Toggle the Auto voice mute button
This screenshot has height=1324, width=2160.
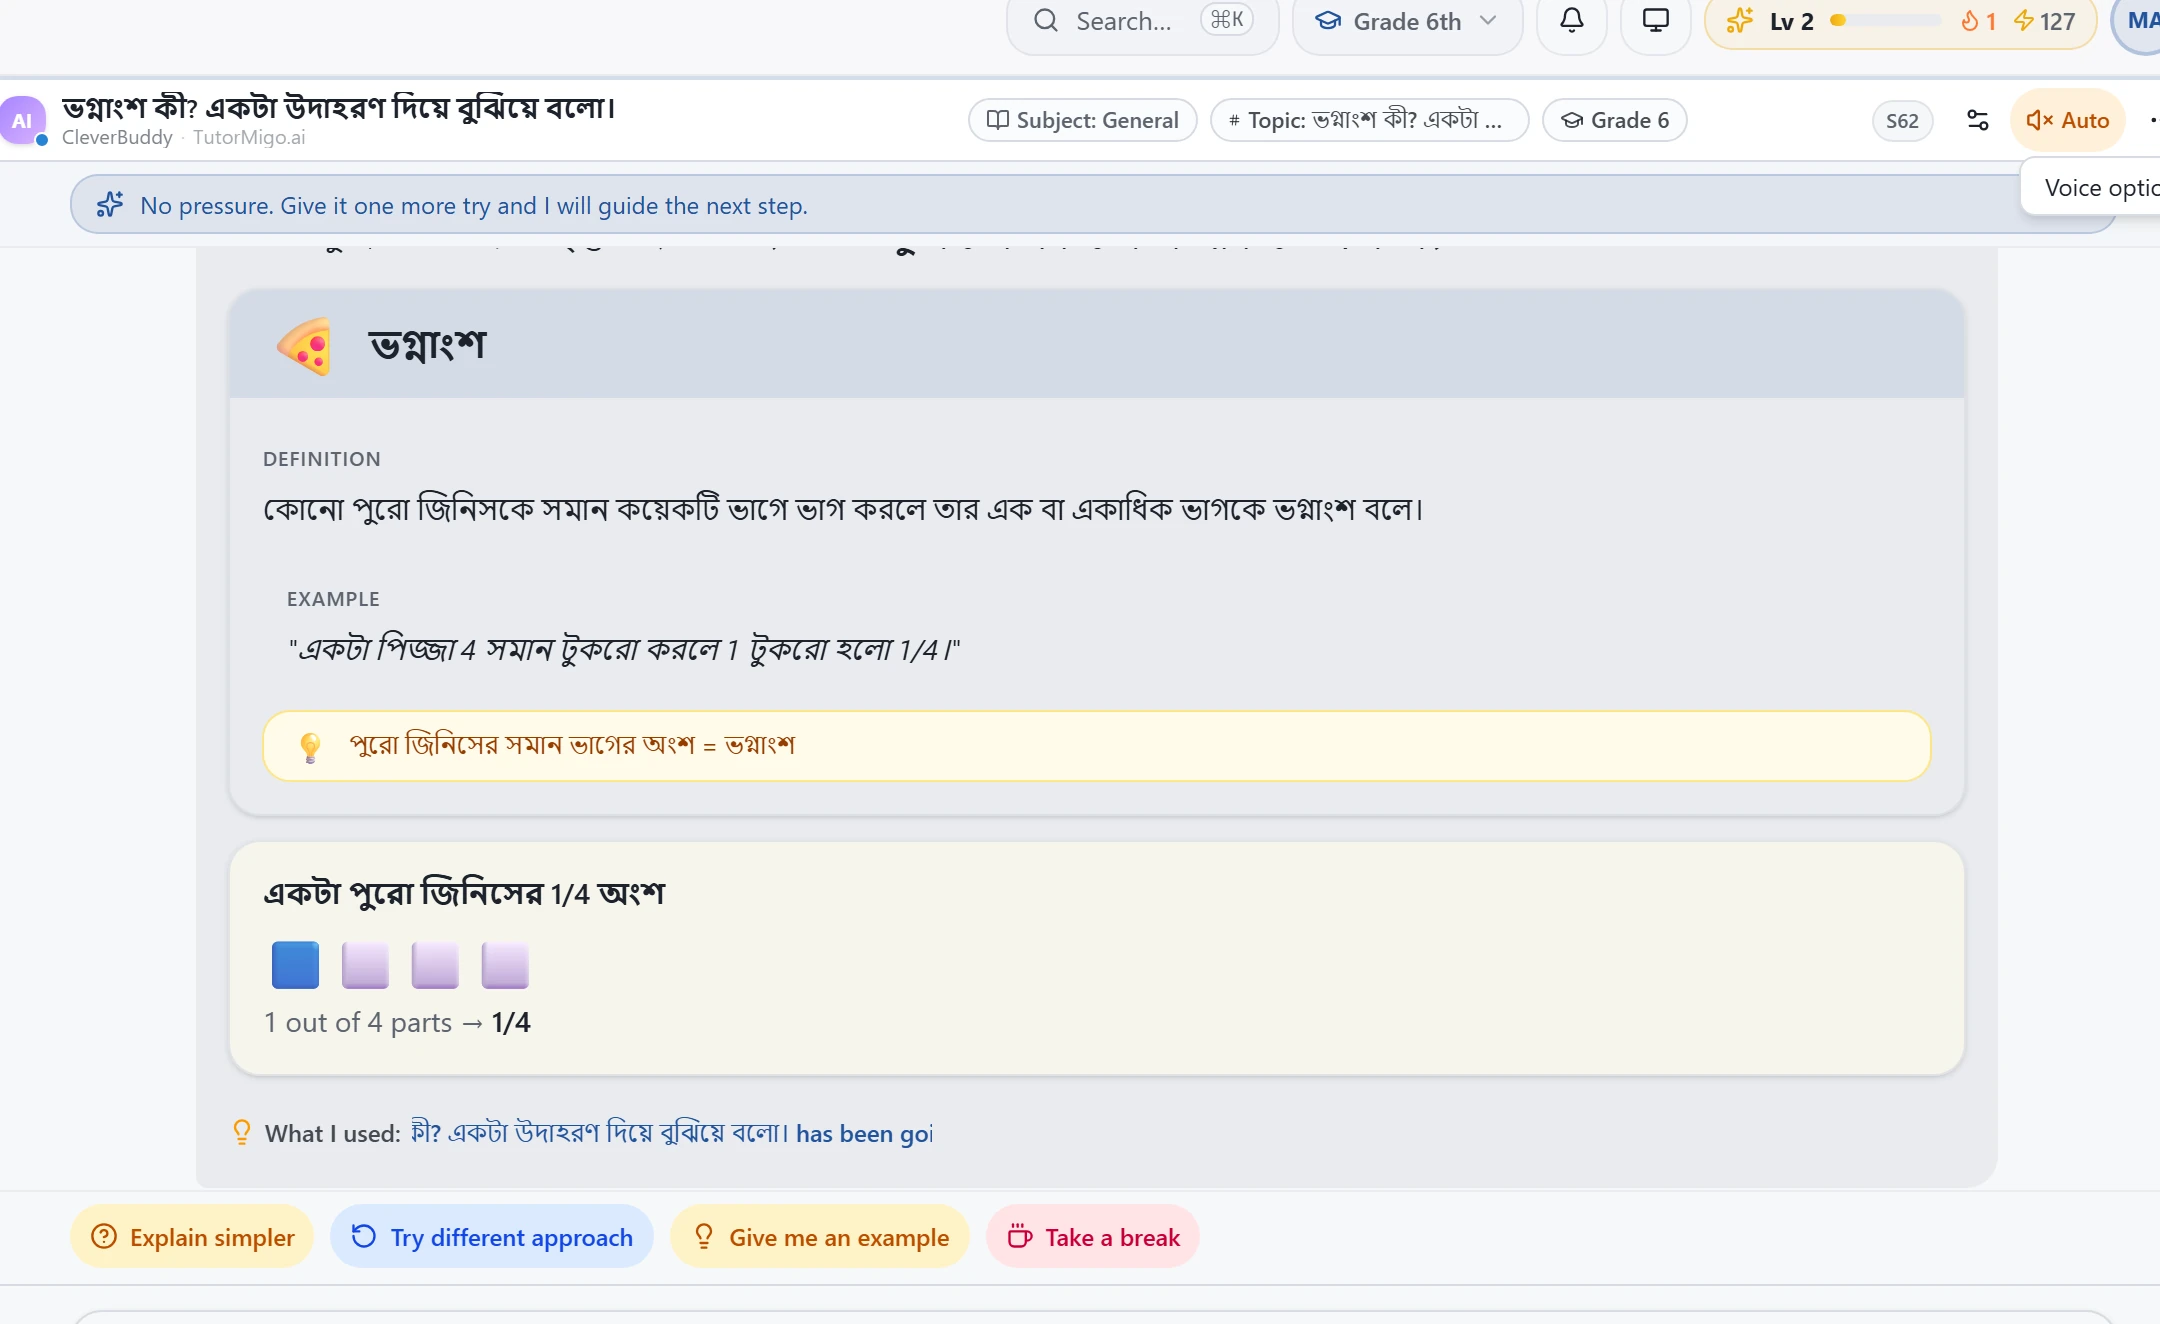pyautogui.click(x=2067, y=120)
